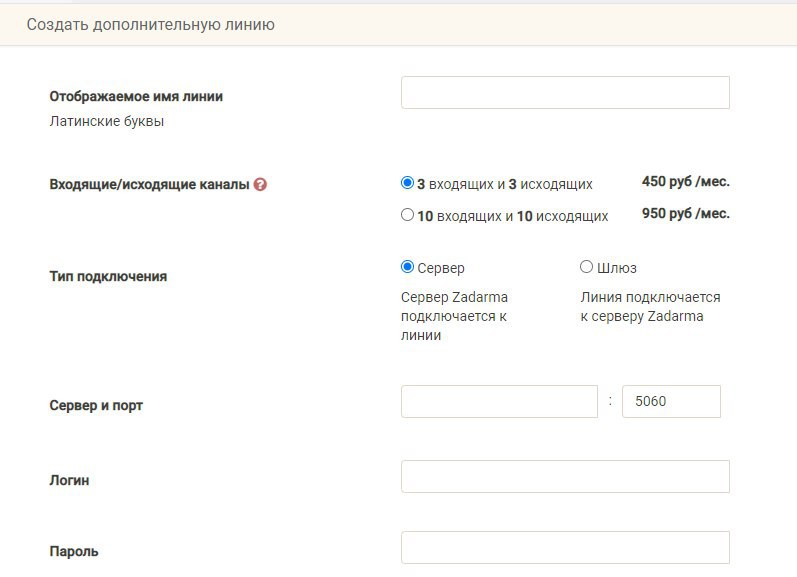Viewport: 797px width, 577px height.
Task: Focus the Логин text field
Action: 565,477
